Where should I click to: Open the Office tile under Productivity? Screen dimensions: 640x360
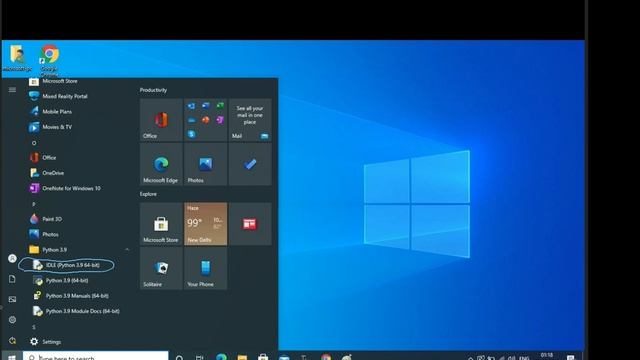pyautogui.click(x=161, y=120)
